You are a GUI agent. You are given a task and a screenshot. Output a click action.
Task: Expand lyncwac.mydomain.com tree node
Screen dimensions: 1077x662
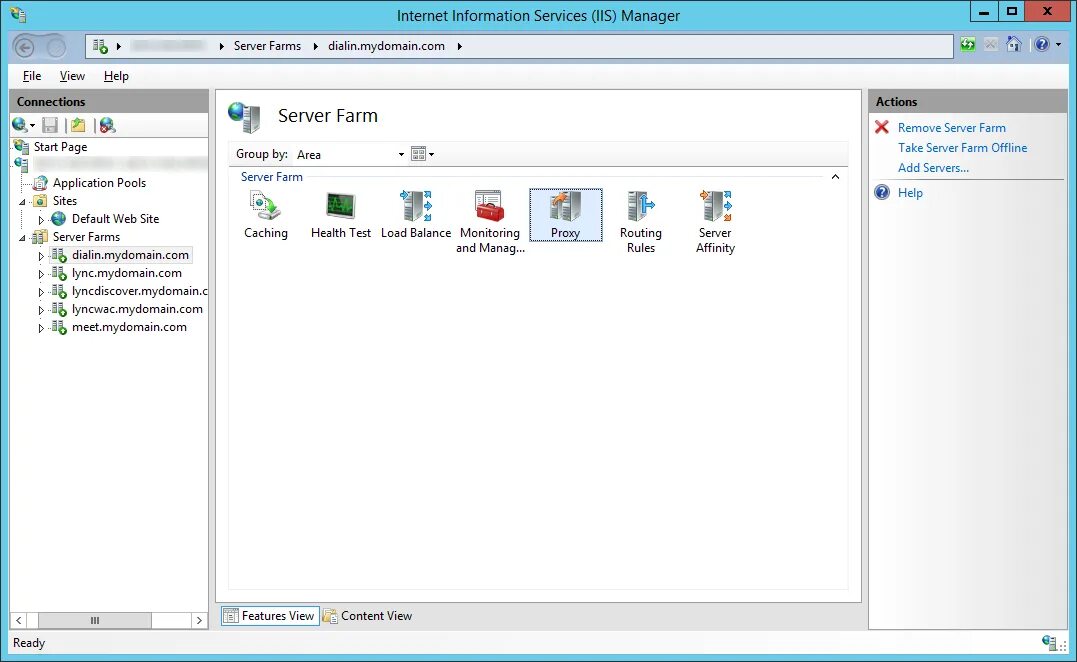point(41,310)
